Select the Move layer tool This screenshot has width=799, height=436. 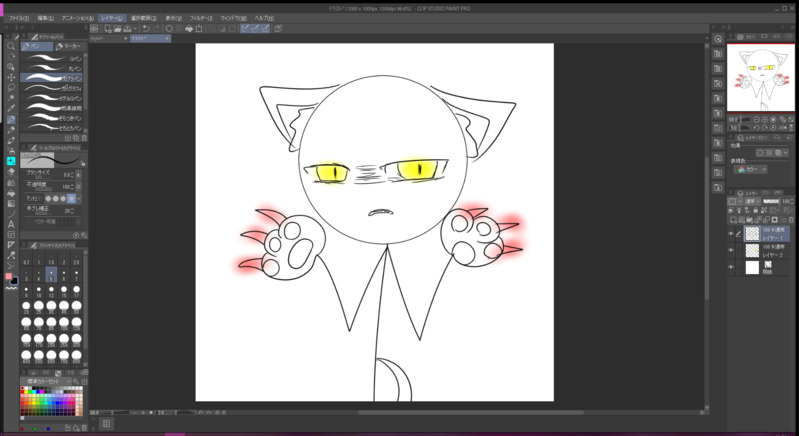click(11, 77)
